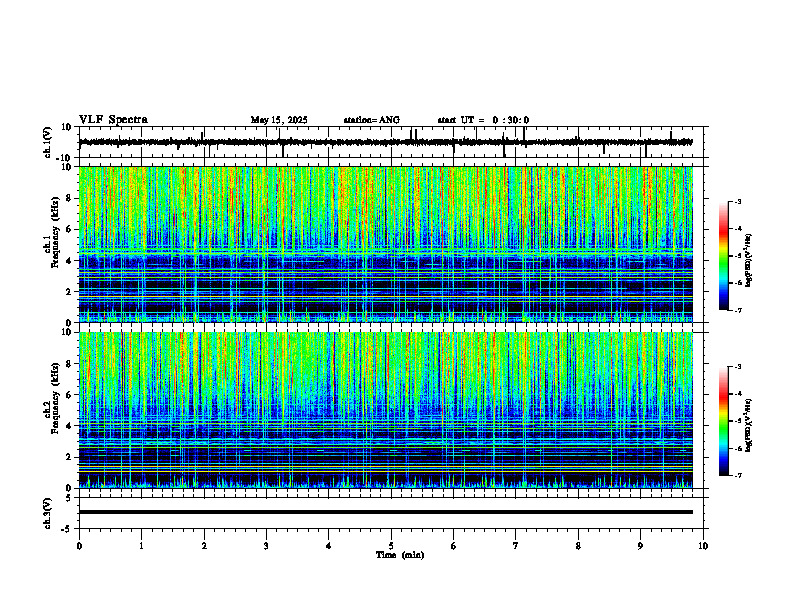Select the ch.1 colorbar log(PSD) unit label
This screenshot has width=792, height=612.
pyautogui.click(x=749, y=260)
